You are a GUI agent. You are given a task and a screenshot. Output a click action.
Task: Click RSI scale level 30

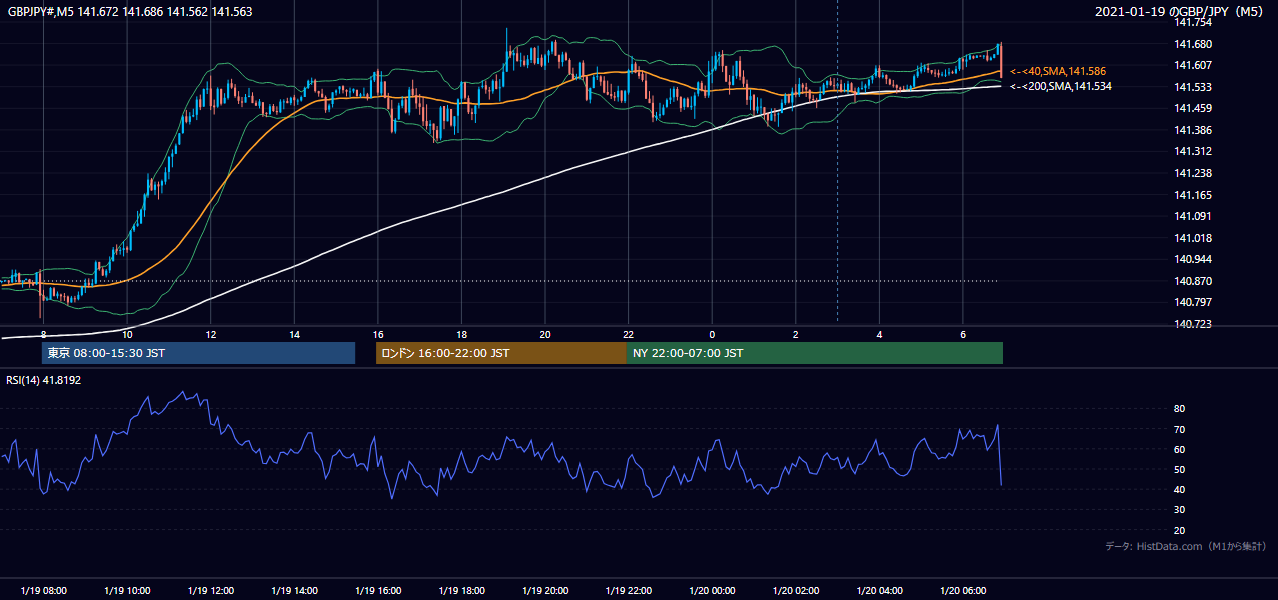tap(1180, 510)
